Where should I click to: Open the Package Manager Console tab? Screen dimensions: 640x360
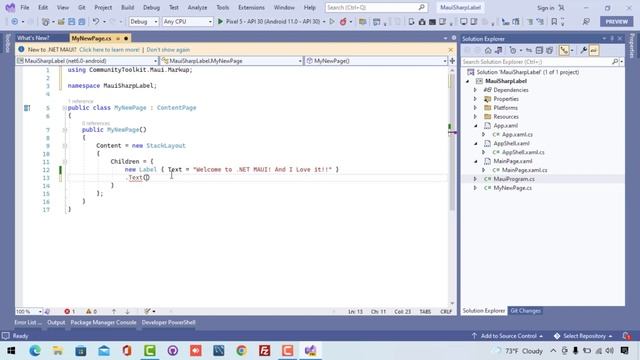103,322
